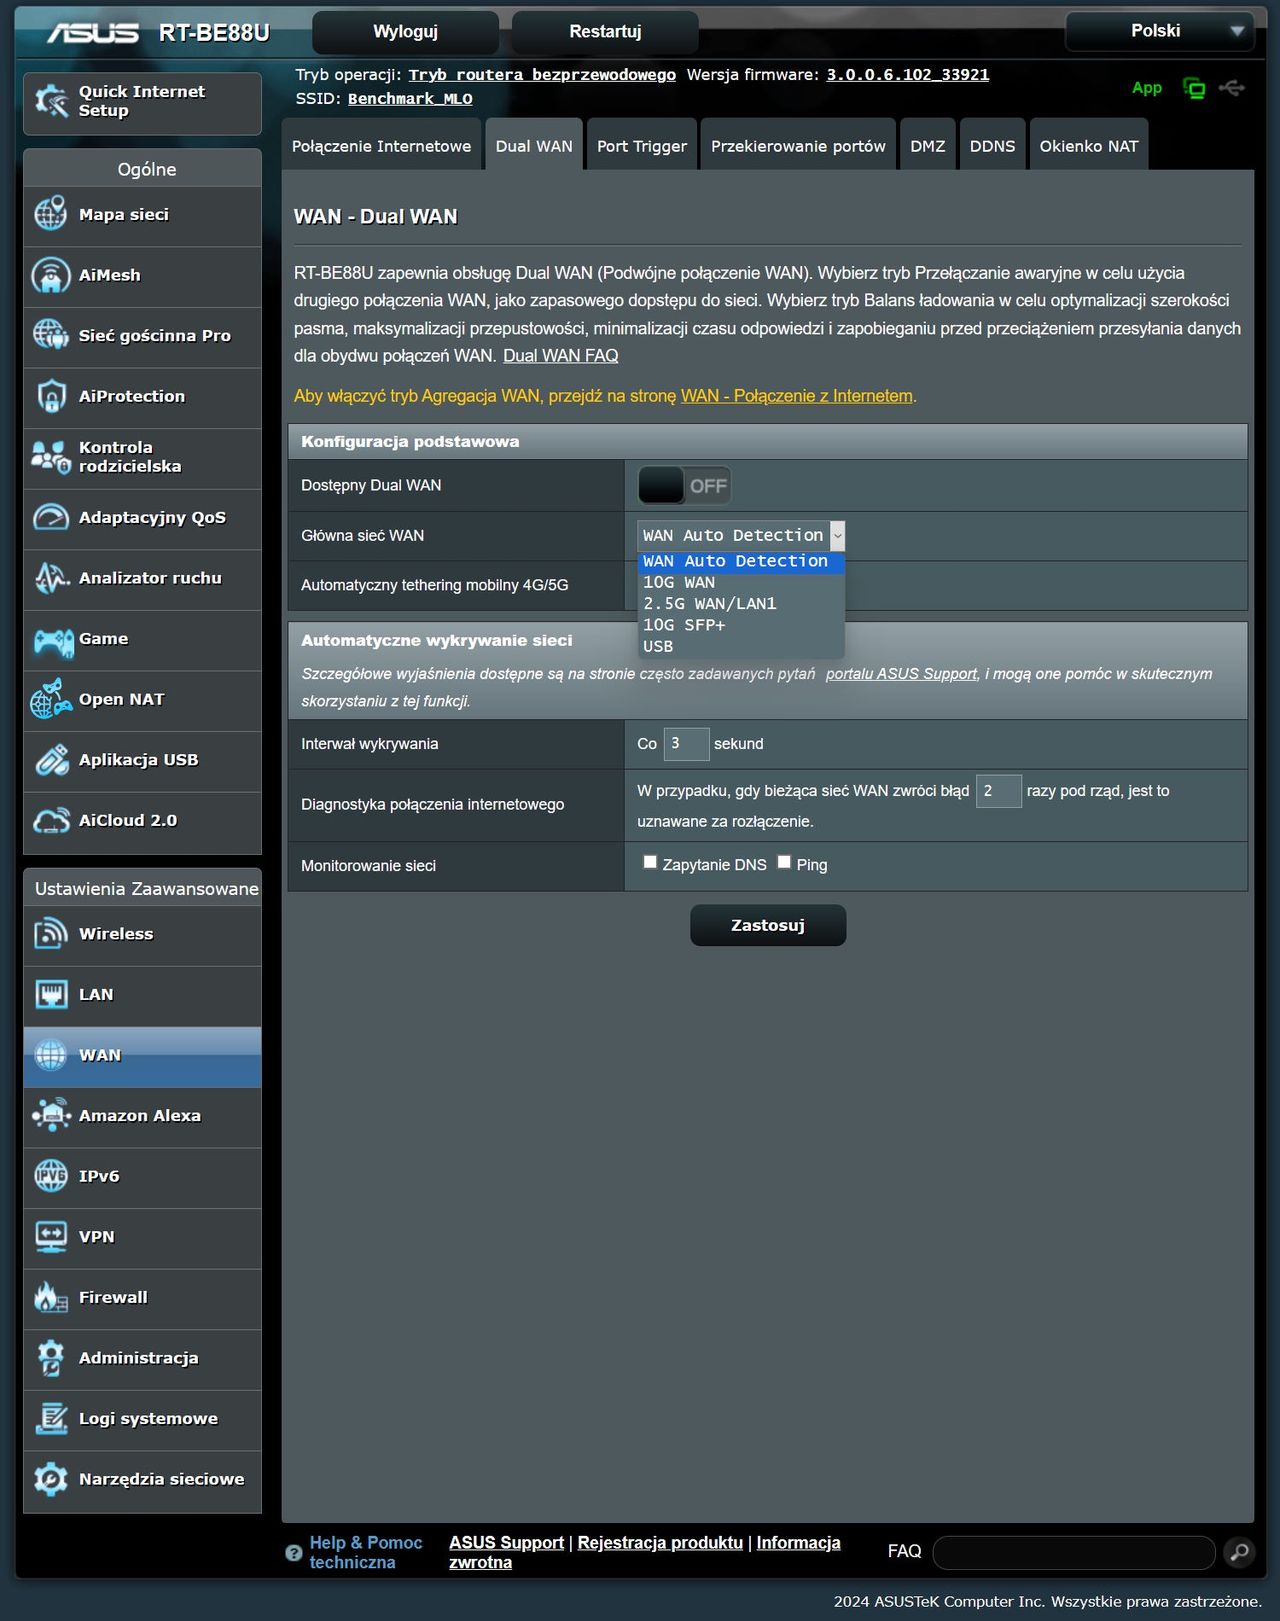Click the Adaptacyjny QoS gauge icon
The width and height of the screenshot is (1280, 1621).
click(x=51, y=518)
